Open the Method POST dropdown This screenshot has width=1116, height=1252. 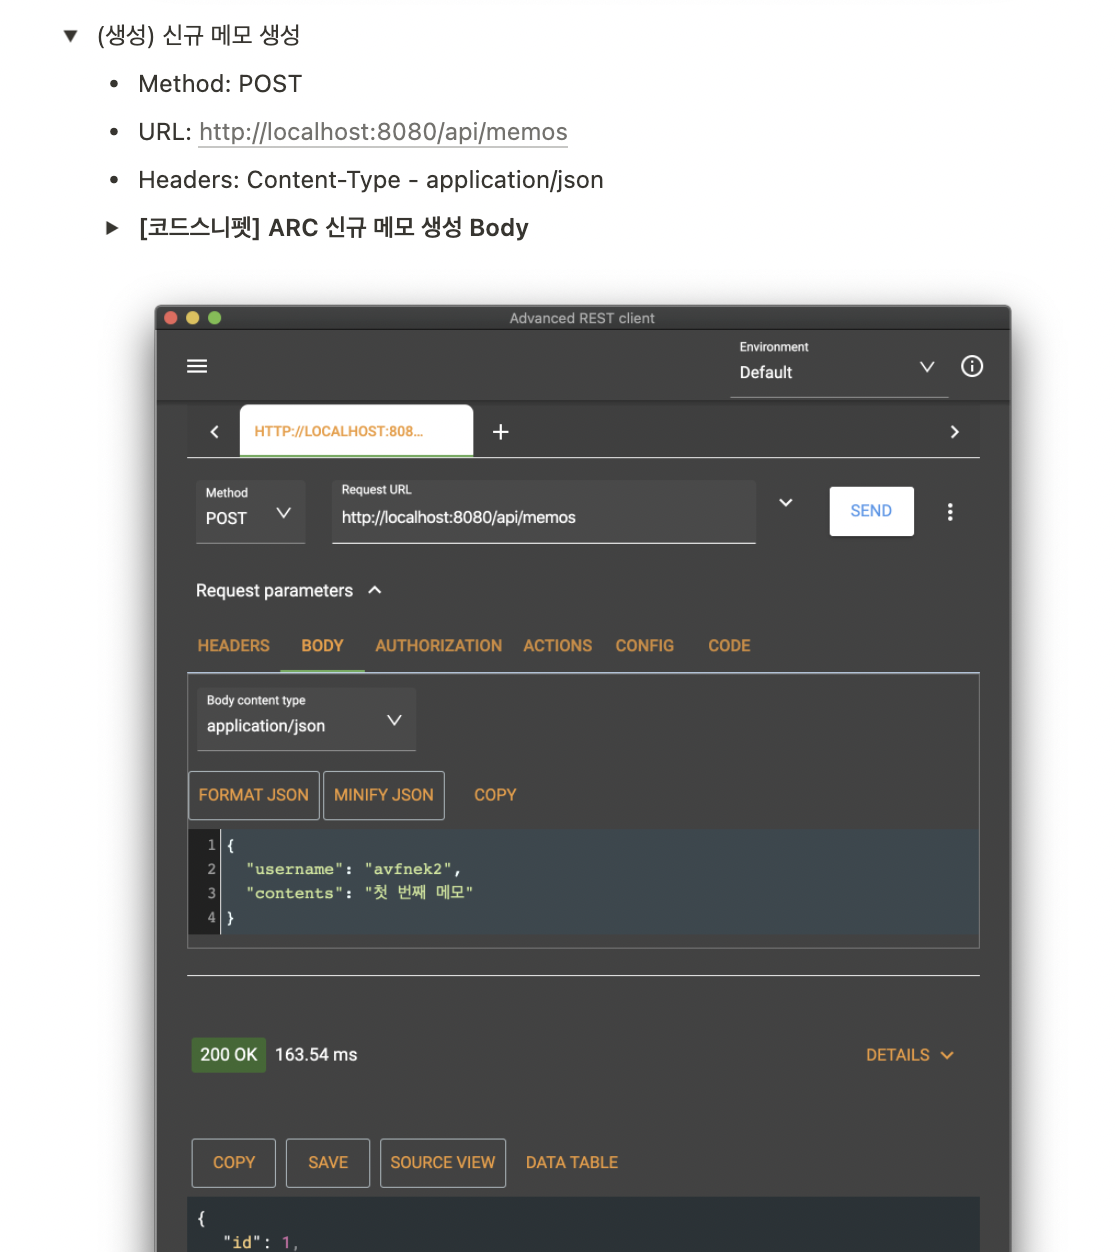coord(250,512)
